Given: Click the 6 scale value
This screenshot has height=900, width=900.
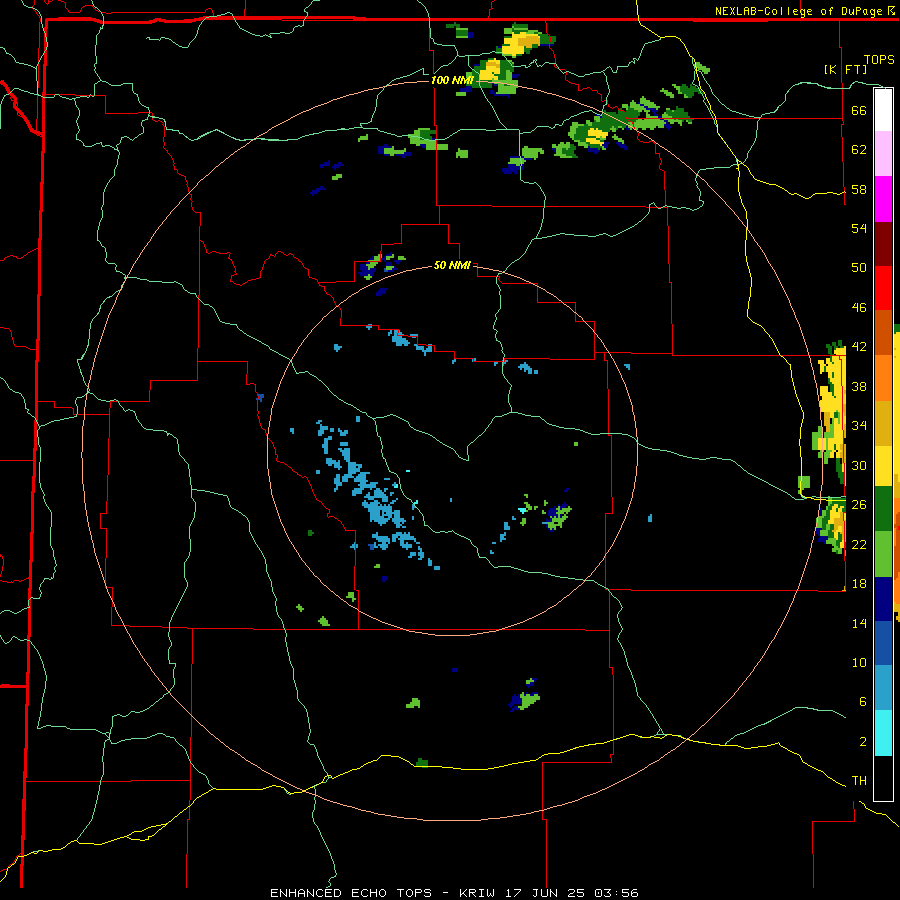Looking at the screenshot, I should (863, 702).
